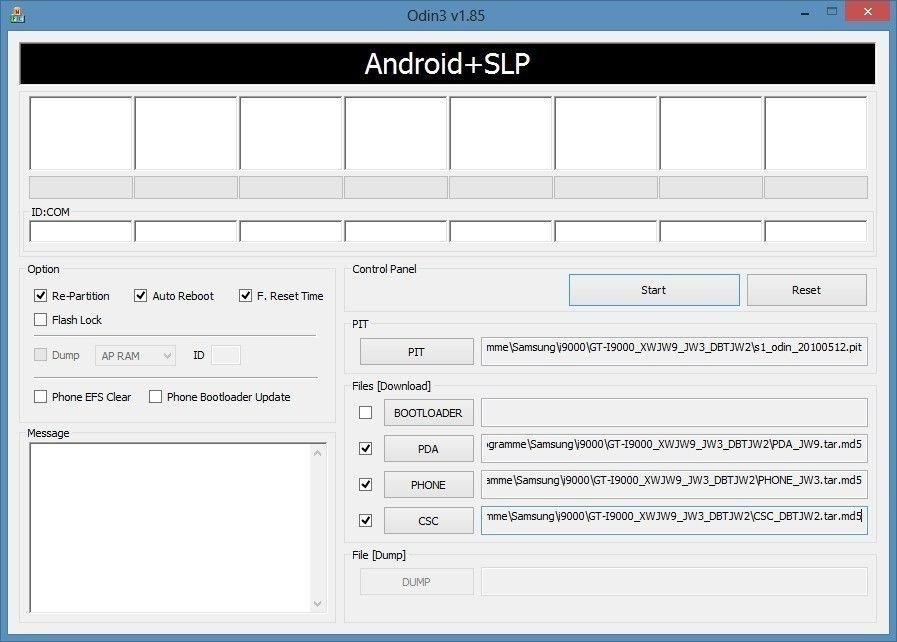Maximize the Odin3 window

(832, 12)
